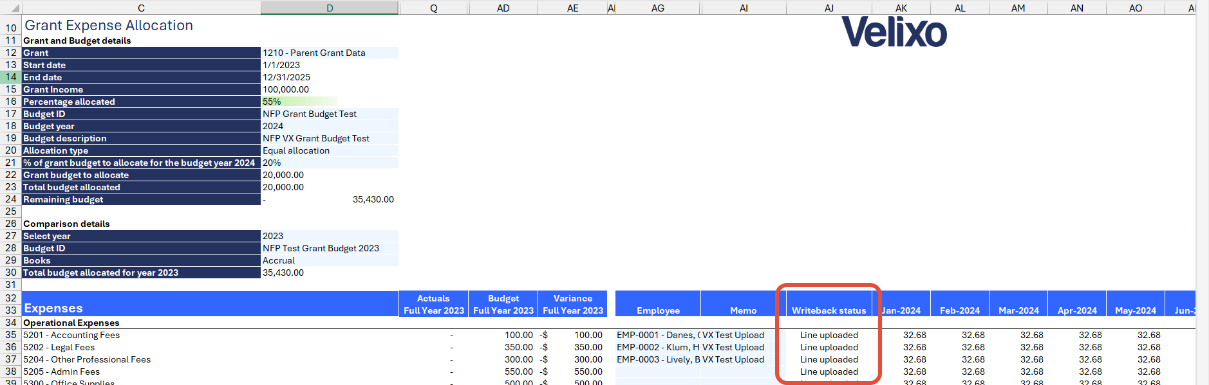Select the EMP-0002 - Klum employee cell
1209x385 pixels.
pos(657,347)
